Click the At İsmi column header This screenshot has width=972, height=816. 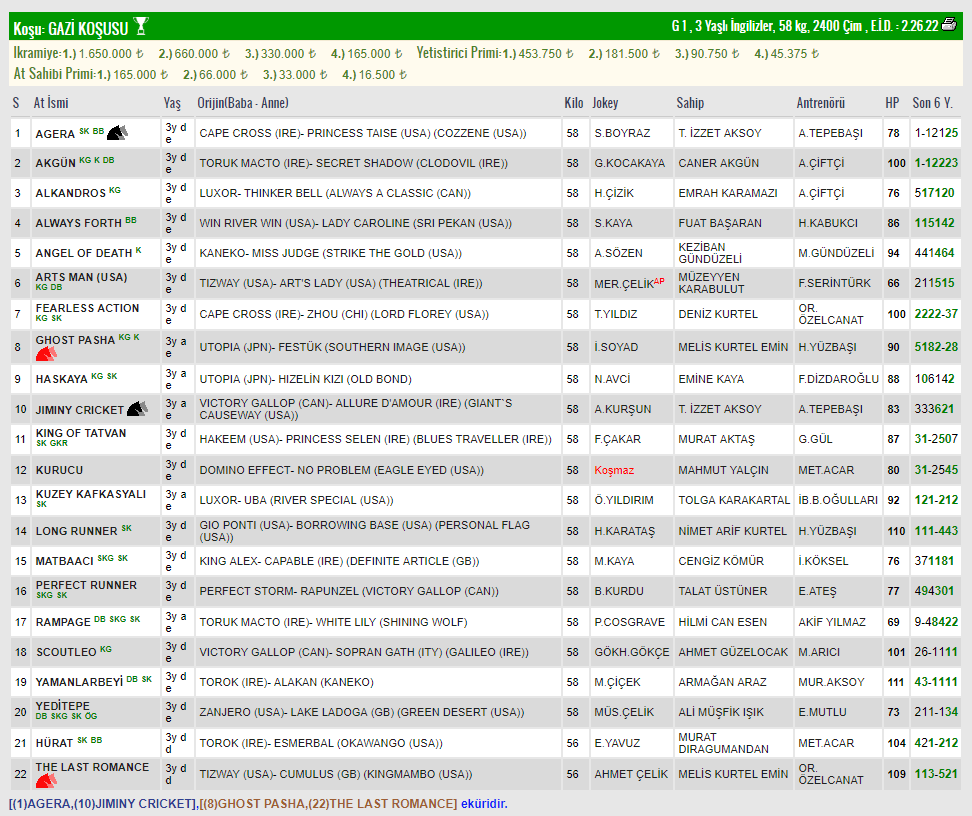(x=51, y=103)
